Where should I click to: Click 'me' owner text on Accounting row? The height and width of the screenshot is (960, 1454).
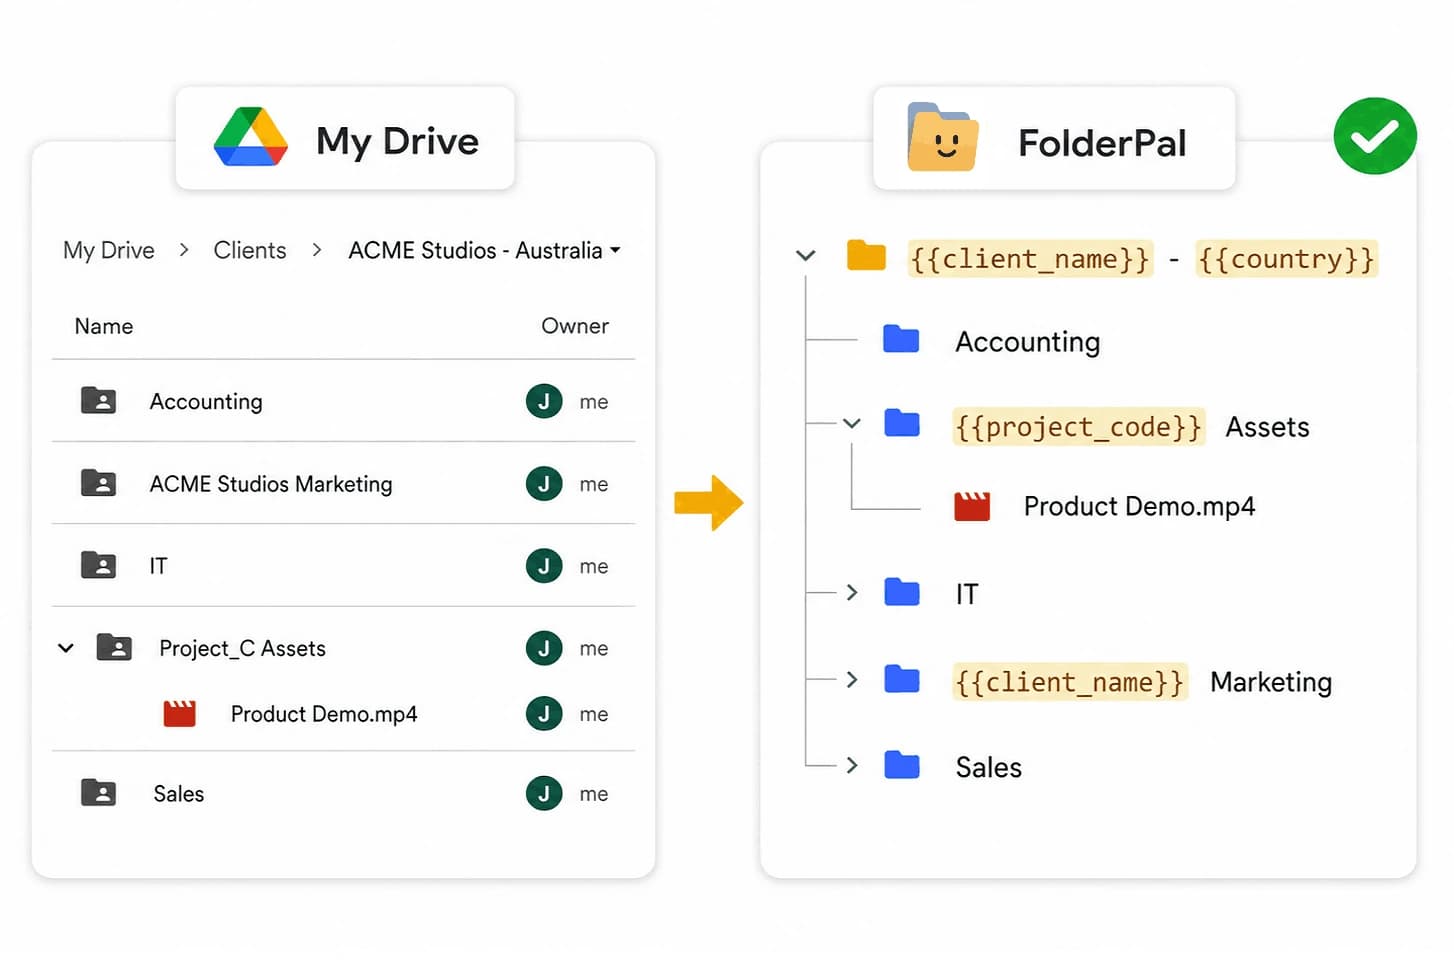[594, 402]
